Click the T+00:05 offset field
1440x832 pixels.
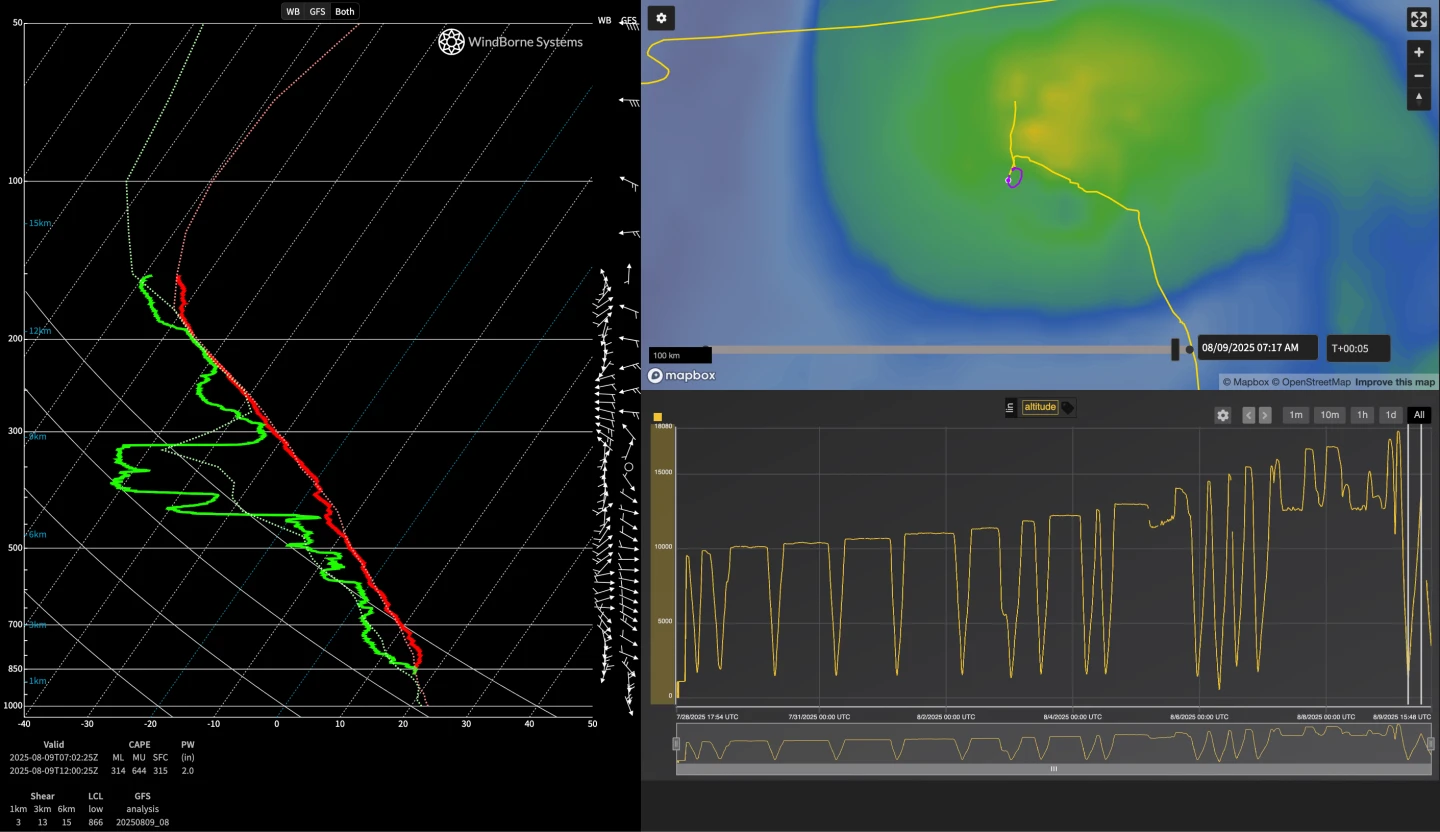[1358, 348]
